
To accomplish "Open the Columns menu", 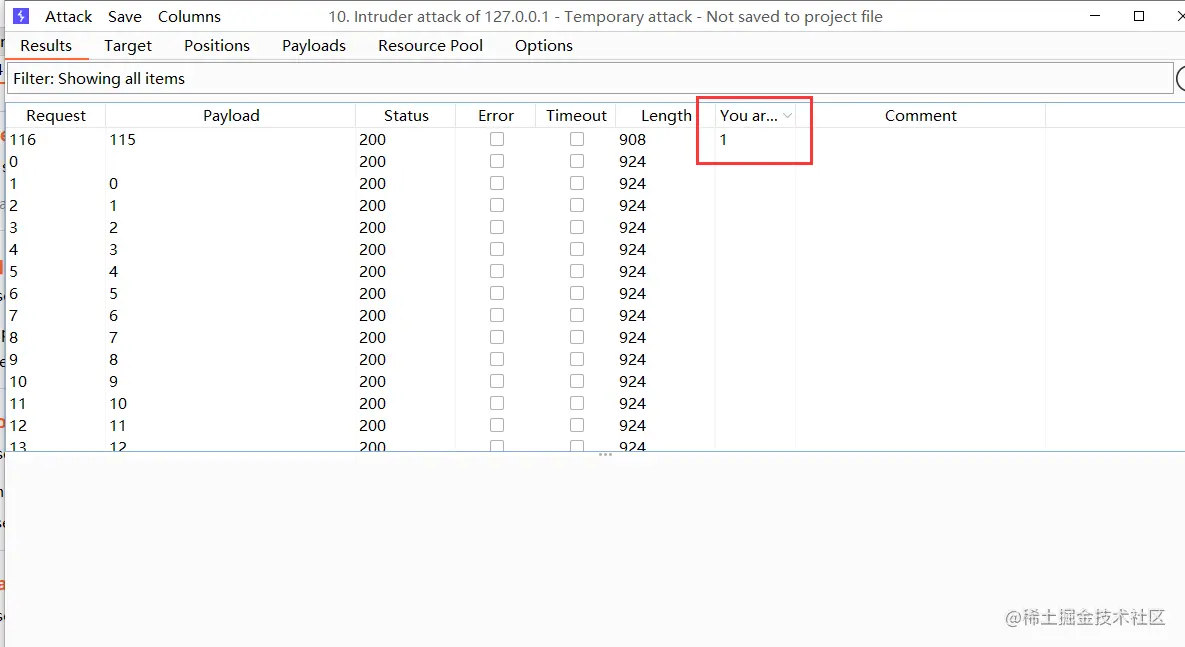I will (x=189, y=17).
